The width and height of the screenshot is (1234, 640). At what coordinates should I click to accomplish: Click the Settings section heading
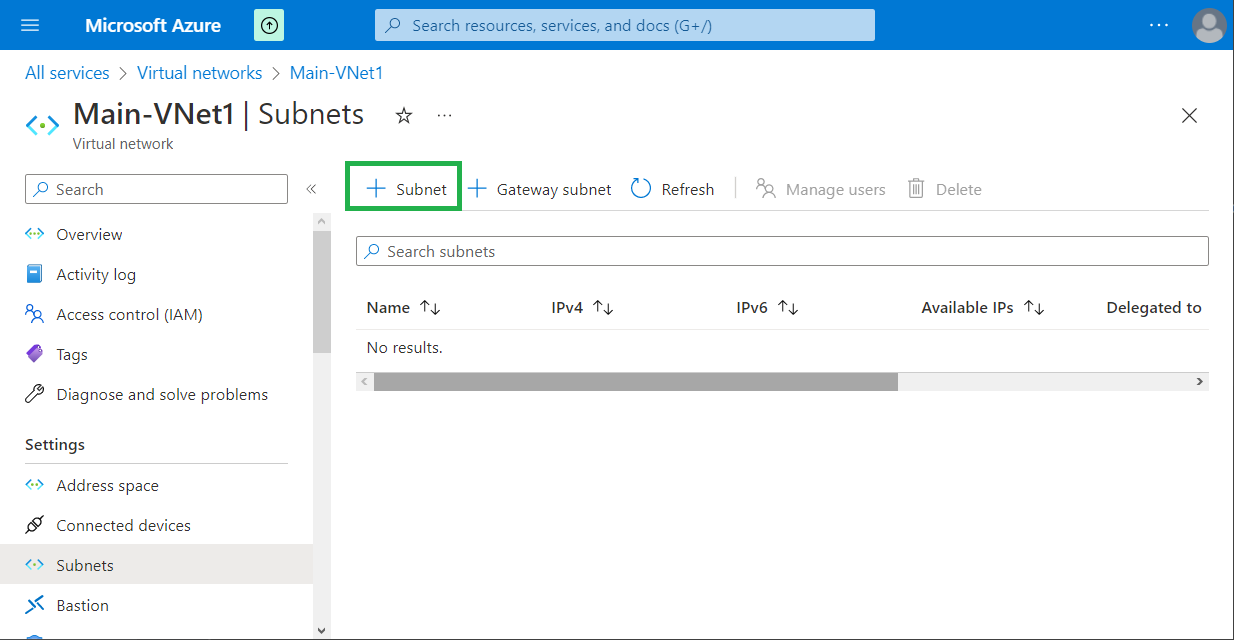55,444
